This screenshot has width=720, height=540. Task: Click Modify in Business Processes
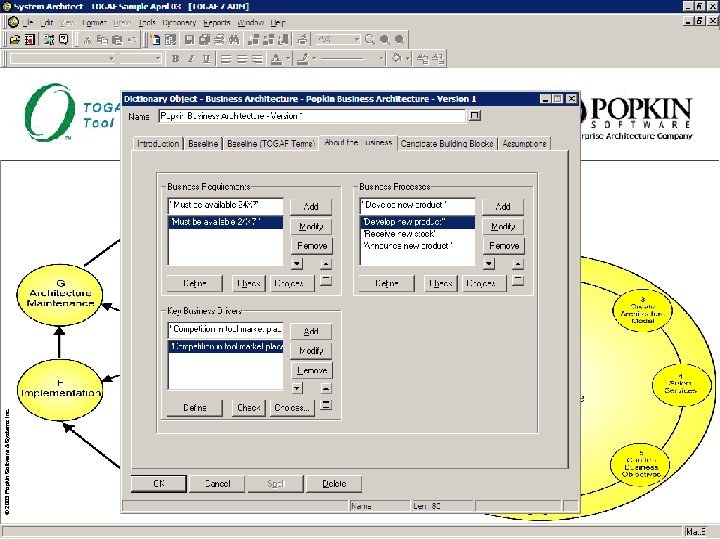[x=503, y=226]
